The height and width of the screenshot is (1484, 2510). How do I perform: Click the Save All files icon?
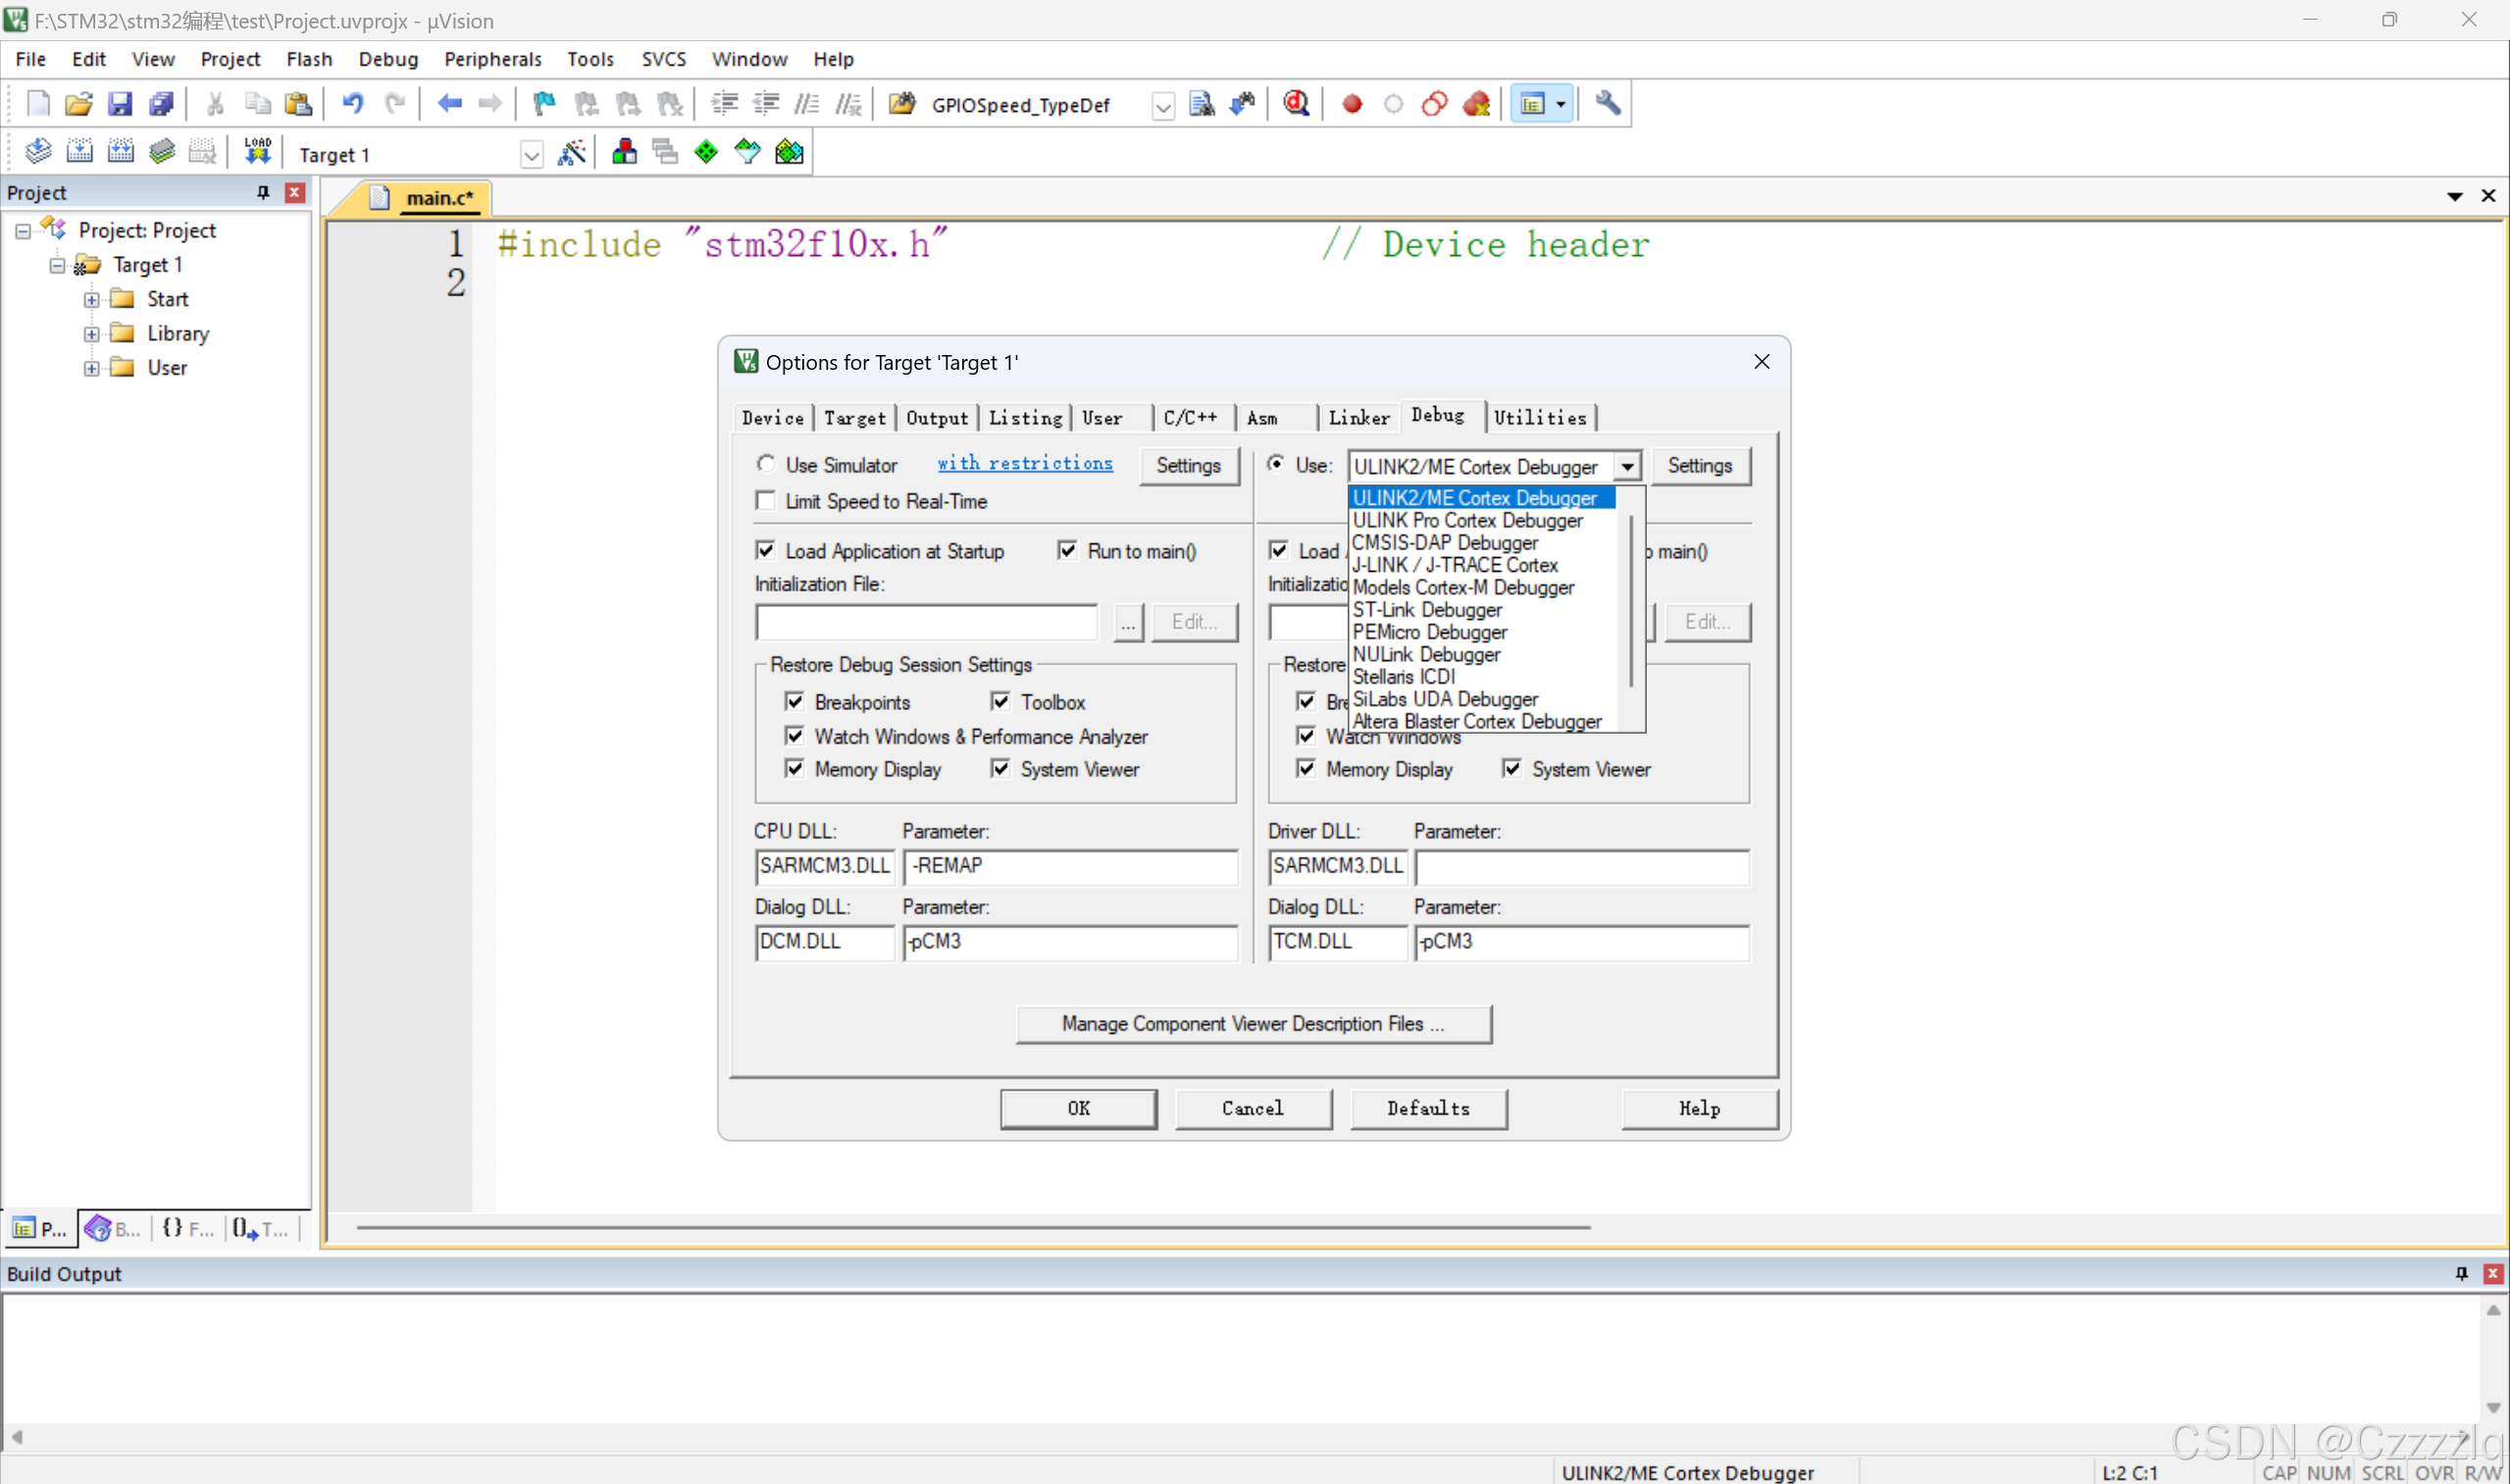point(161,104)
